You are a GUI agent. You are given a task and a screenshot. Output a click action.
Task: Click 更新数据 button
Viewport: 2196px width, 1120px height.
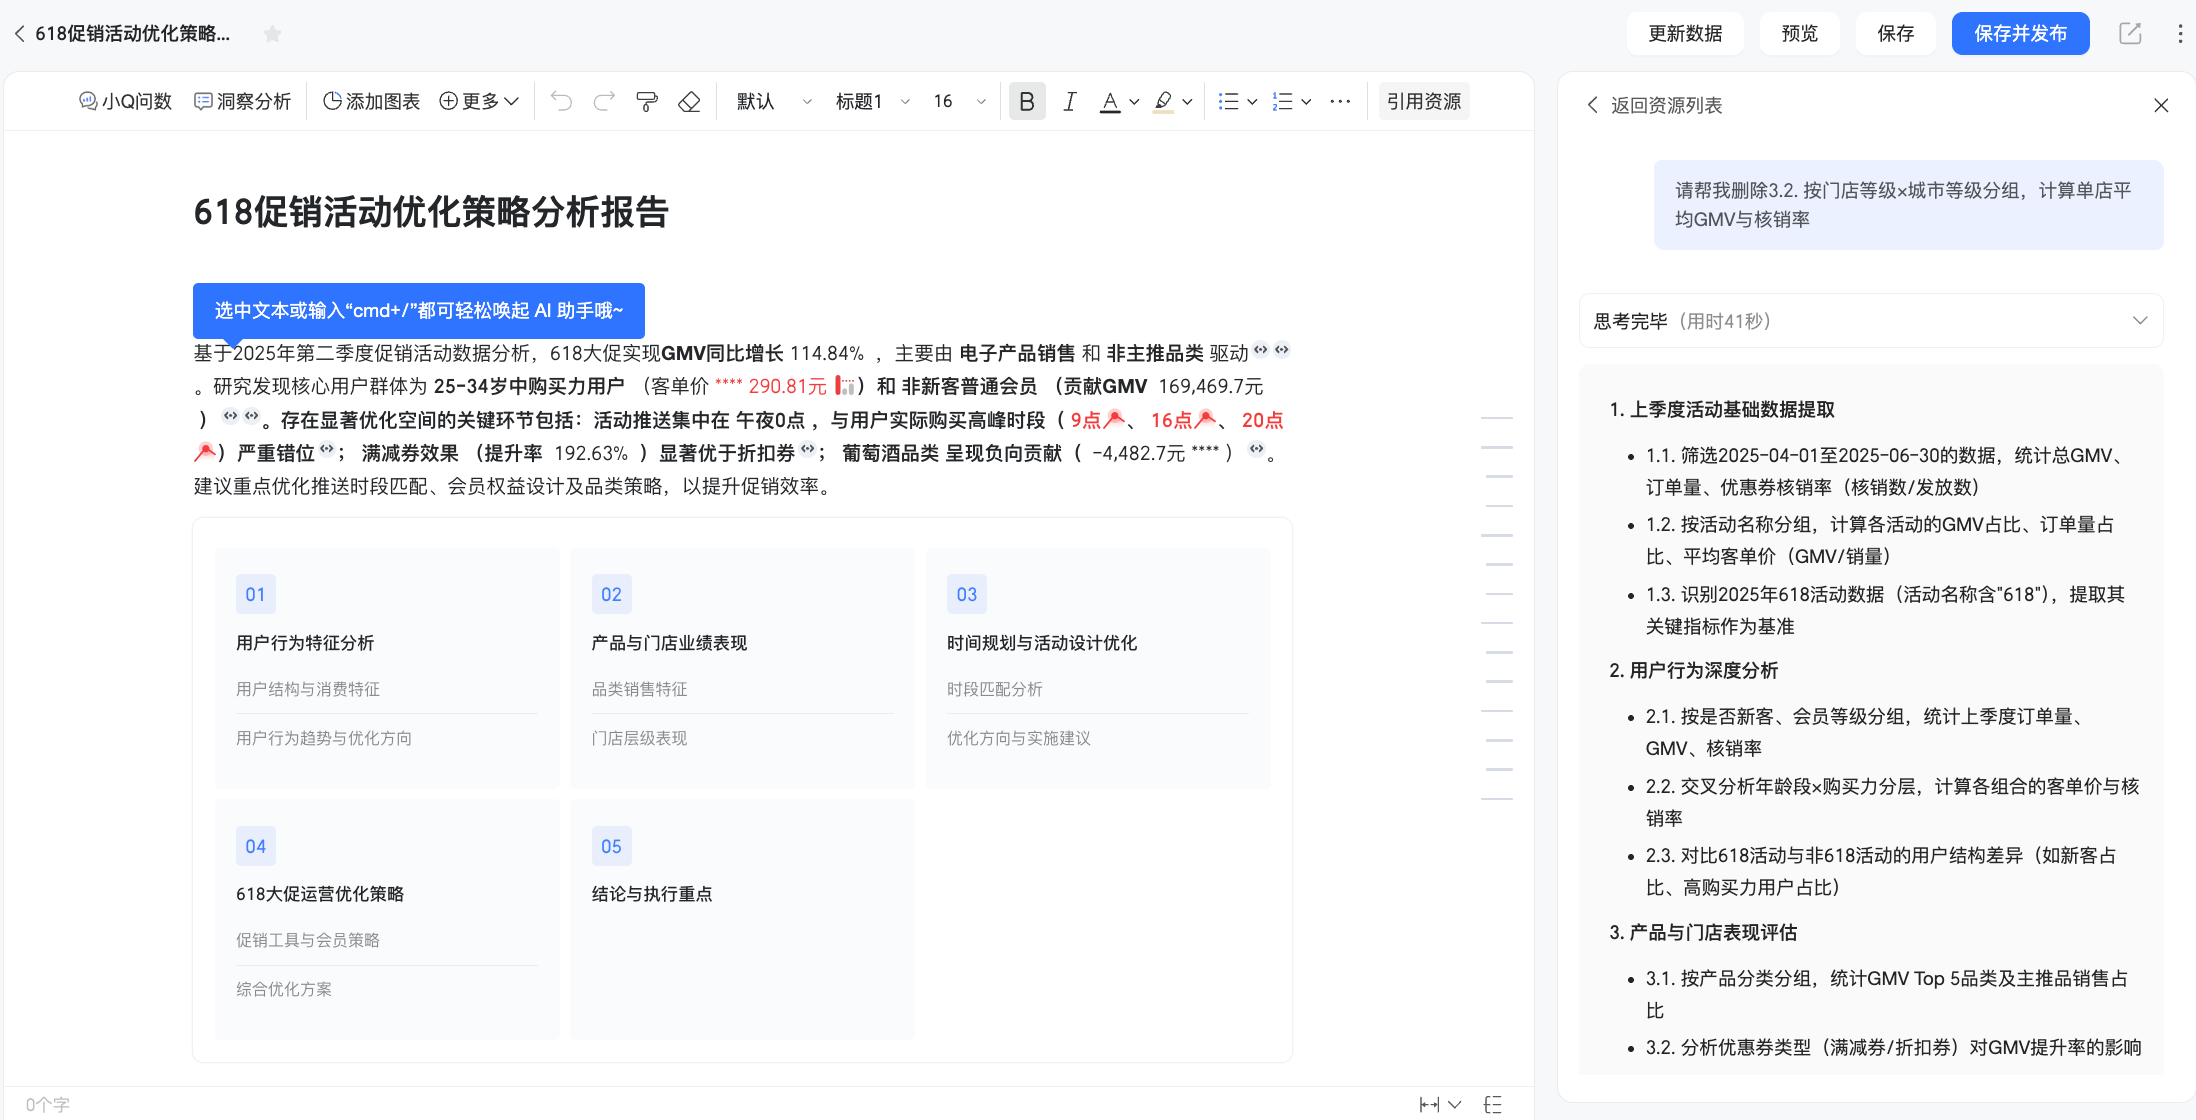(x=1685, y=33)
